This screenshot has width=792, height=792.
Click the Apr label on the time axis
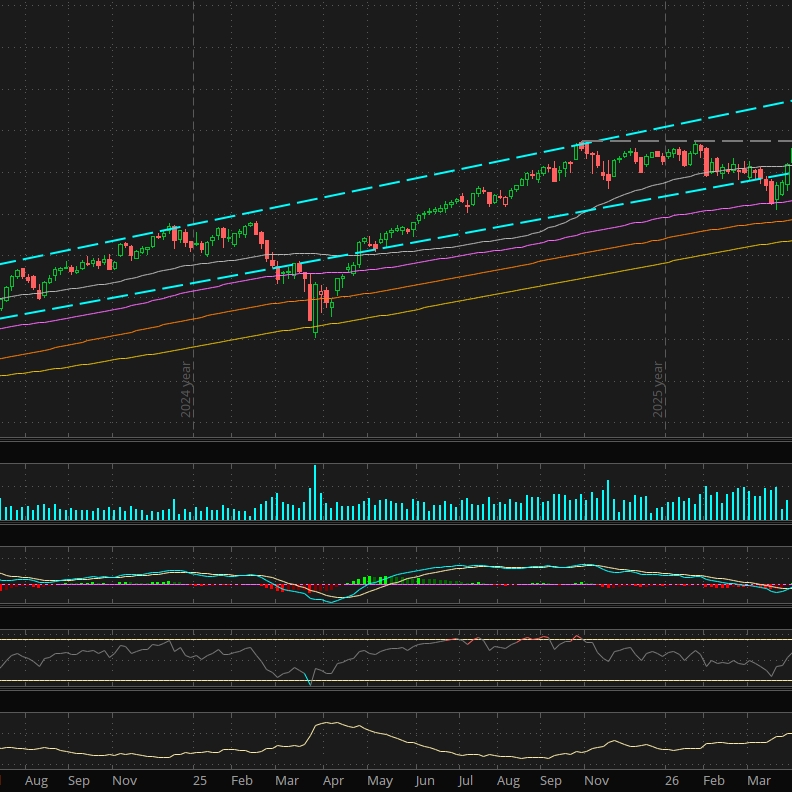333,781
